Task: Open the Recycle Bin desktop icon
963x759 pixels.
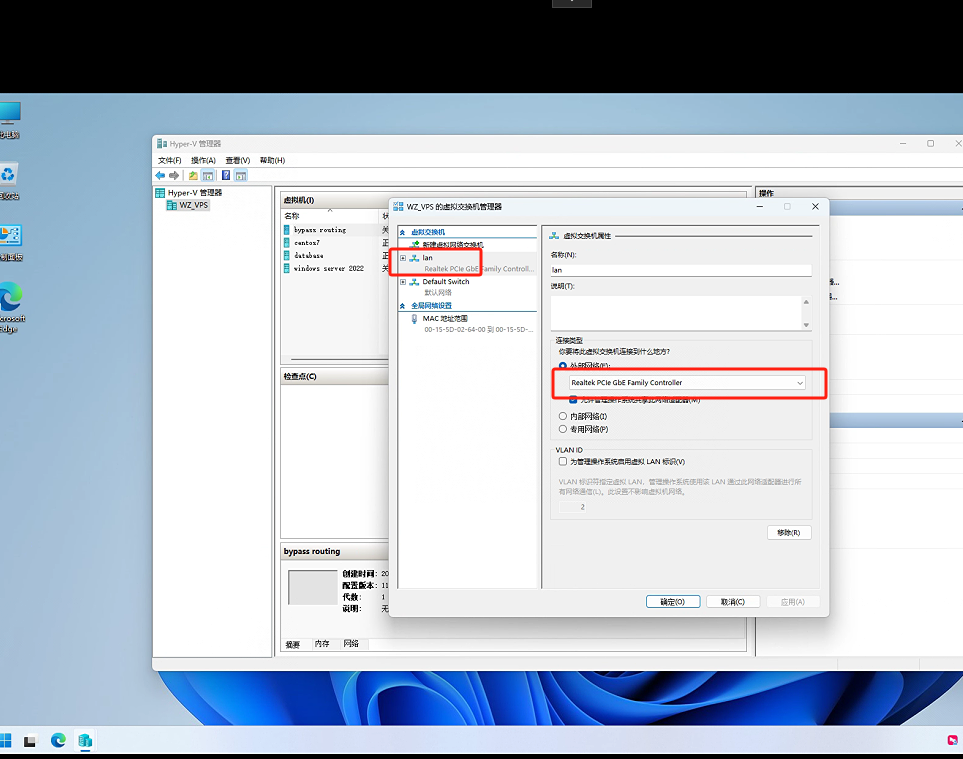Action: (9, 181)
